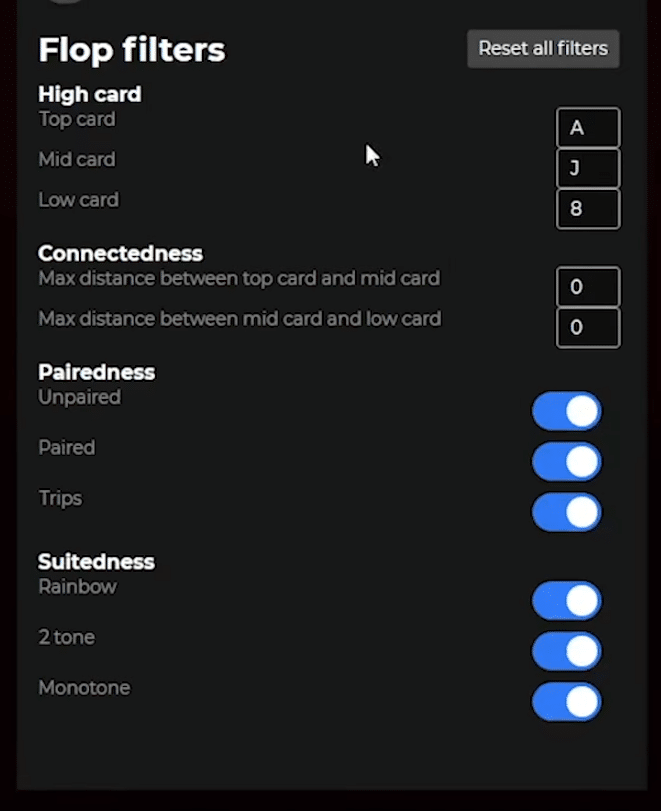Disable the Rainbow suitedness toggle

pyautogui.click(x=566, y=601)
